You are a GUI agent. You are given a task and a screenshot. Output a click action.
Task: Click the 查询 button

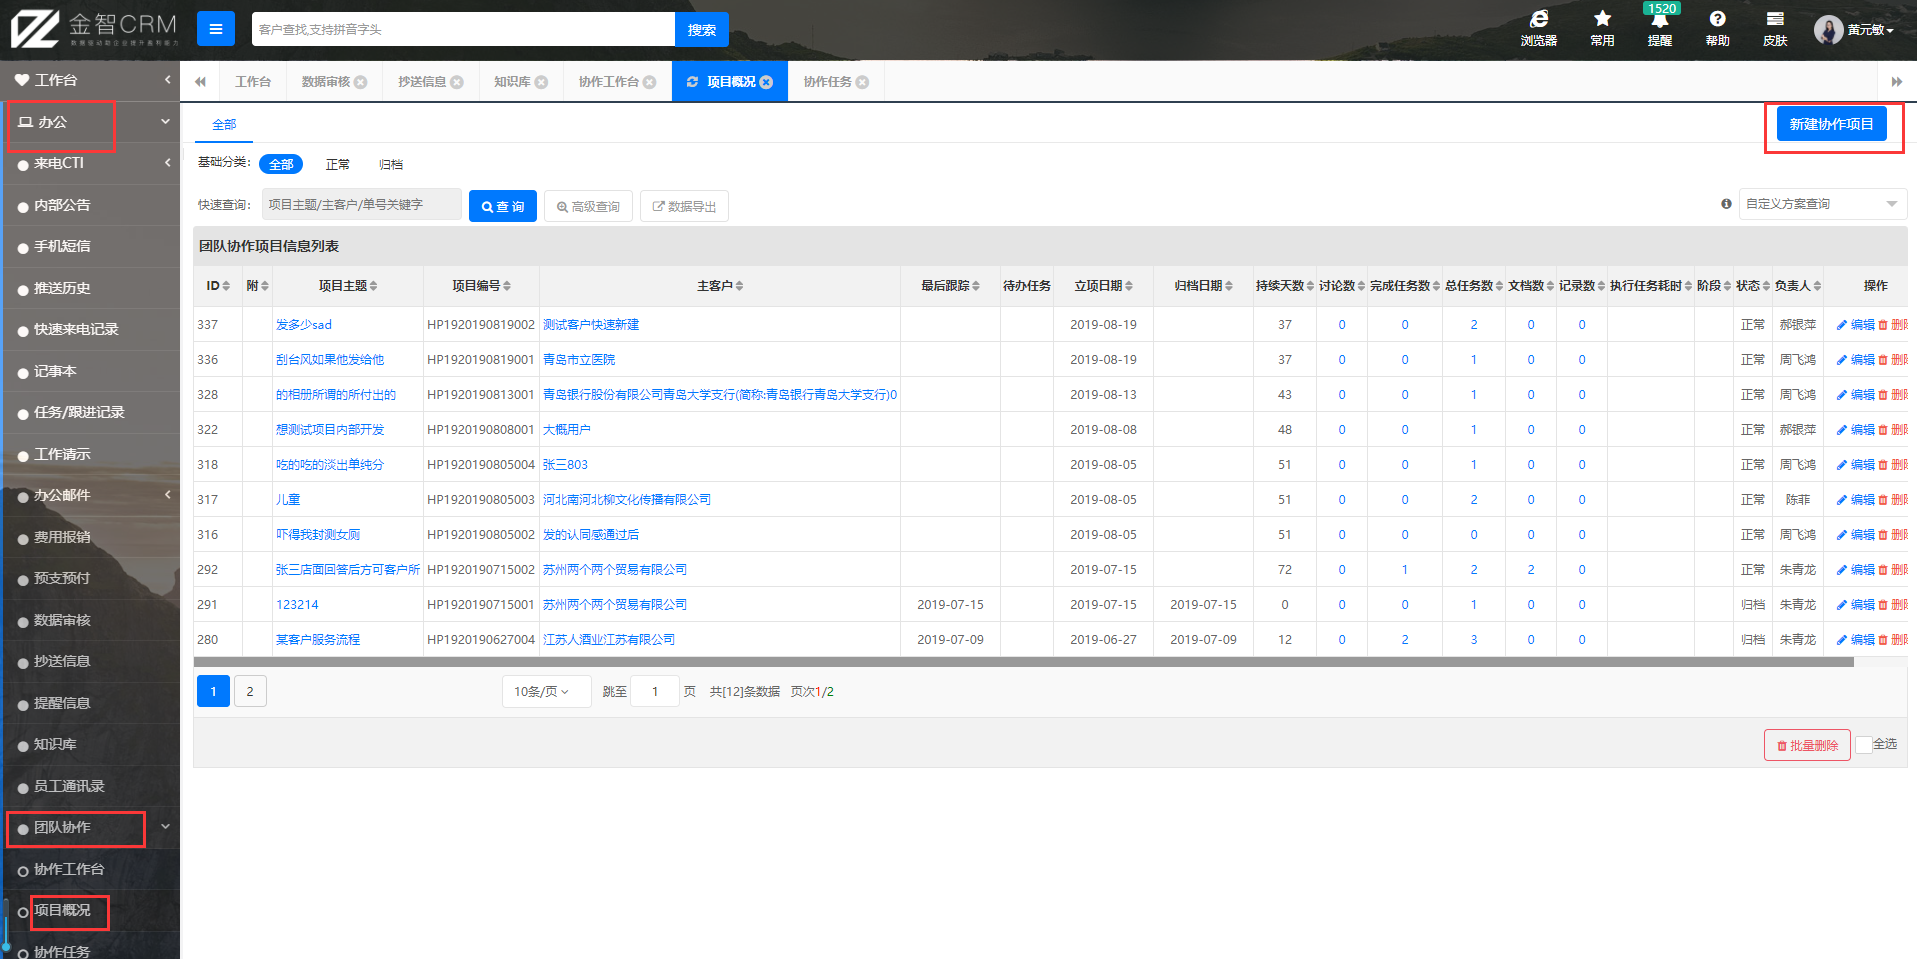click(x=503, y=206)
